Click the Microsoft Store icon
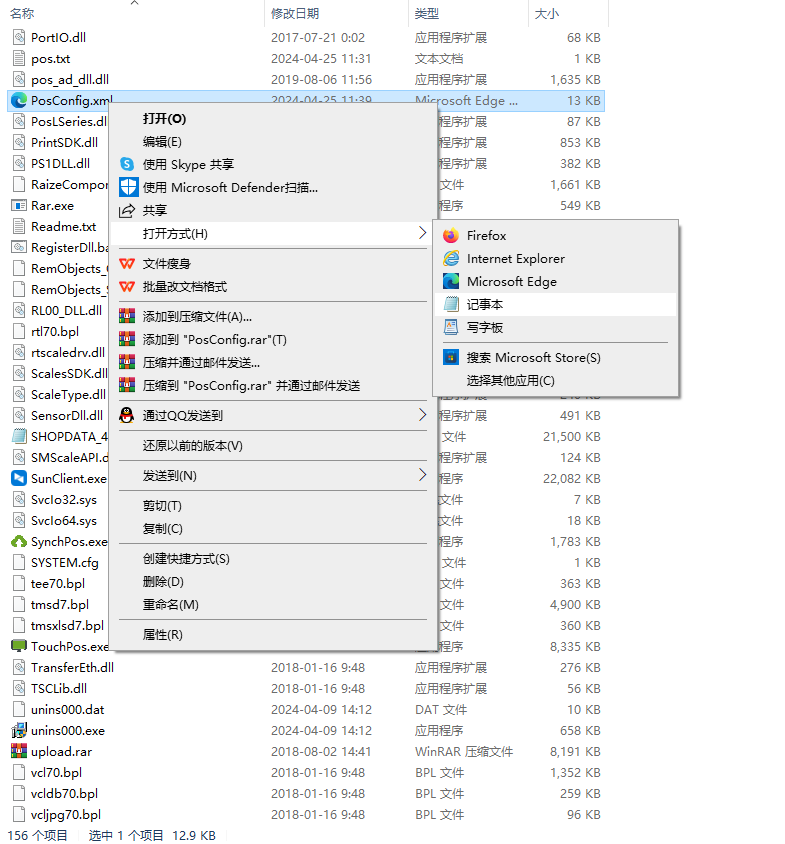Screen dimensions: 785x844 coord(451,357)
